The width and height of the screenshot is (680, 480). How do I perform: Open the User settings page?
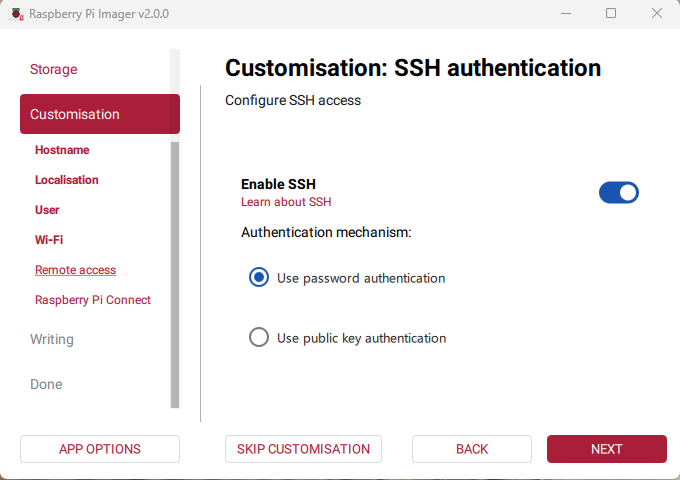coord(47,210)
